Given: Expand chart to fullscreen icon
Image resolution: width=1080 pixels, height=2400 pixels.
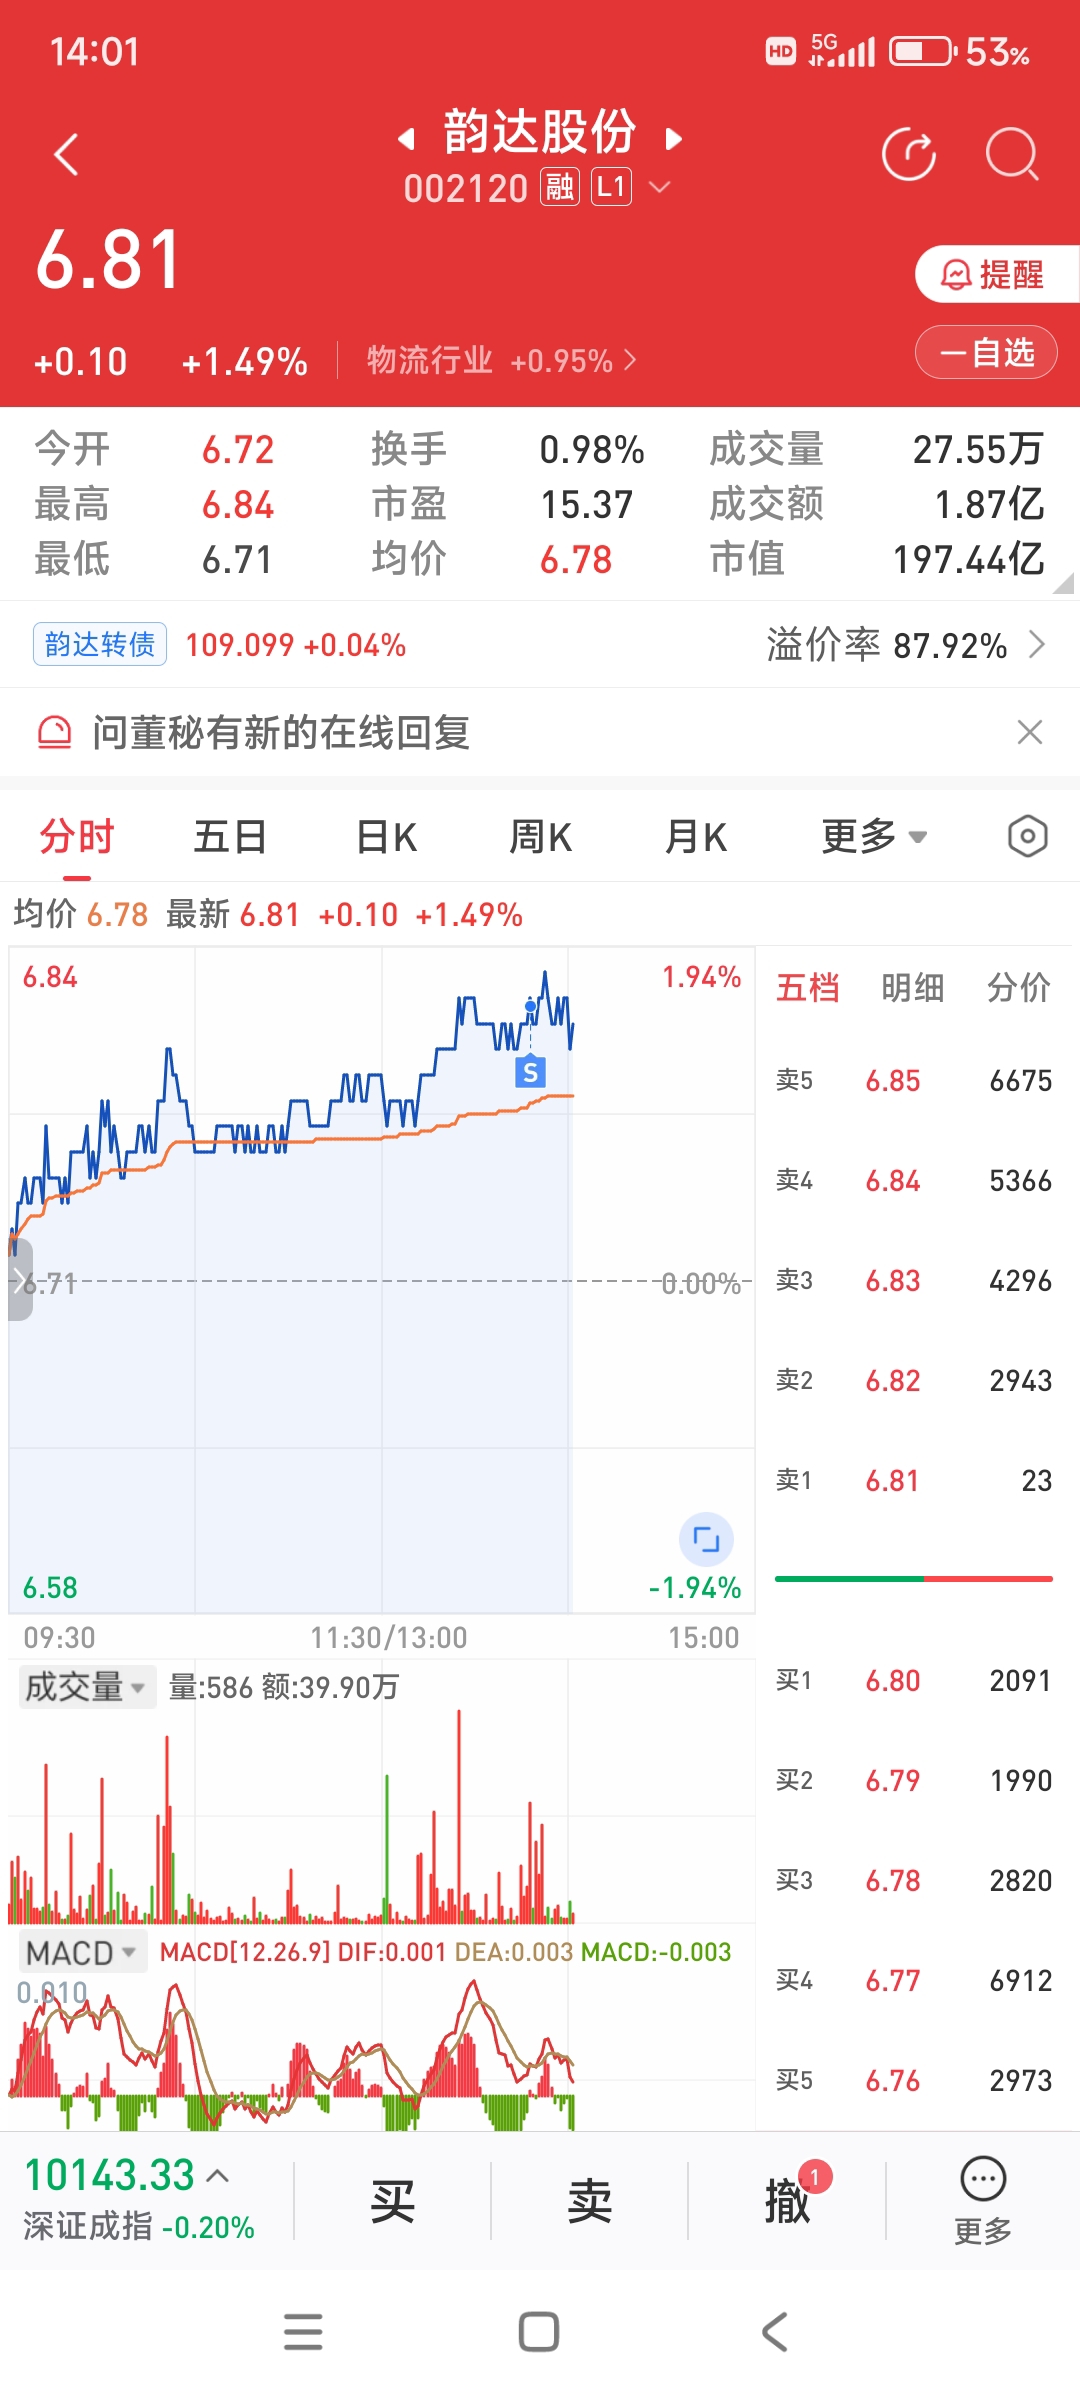Looking at the screenshot, I should click(x=706, y=1540).
